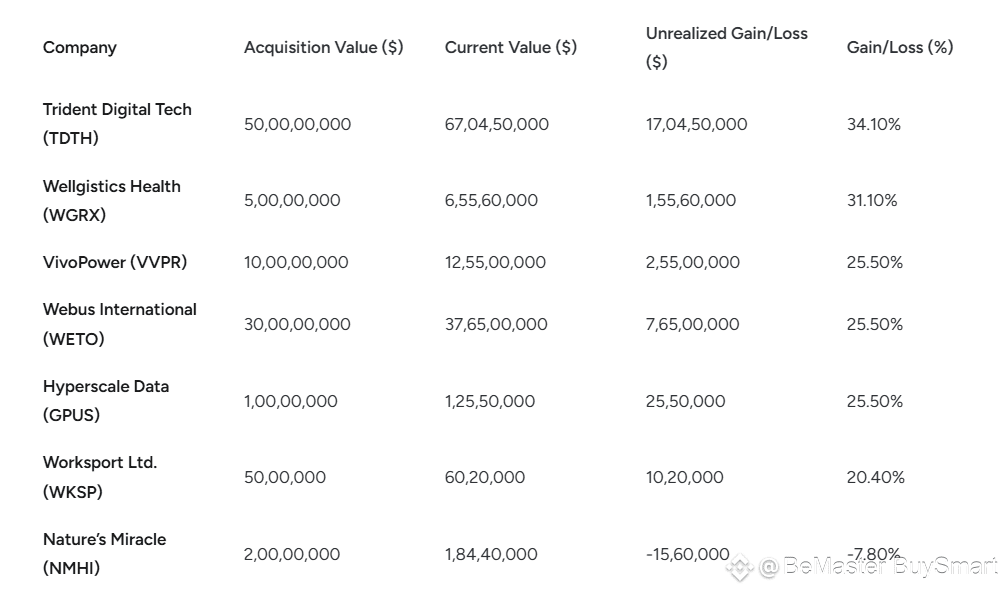Select the Nature's Miracle (NMHI) company cell
This screenshot has height=593, width=1005.
(104, 553)
